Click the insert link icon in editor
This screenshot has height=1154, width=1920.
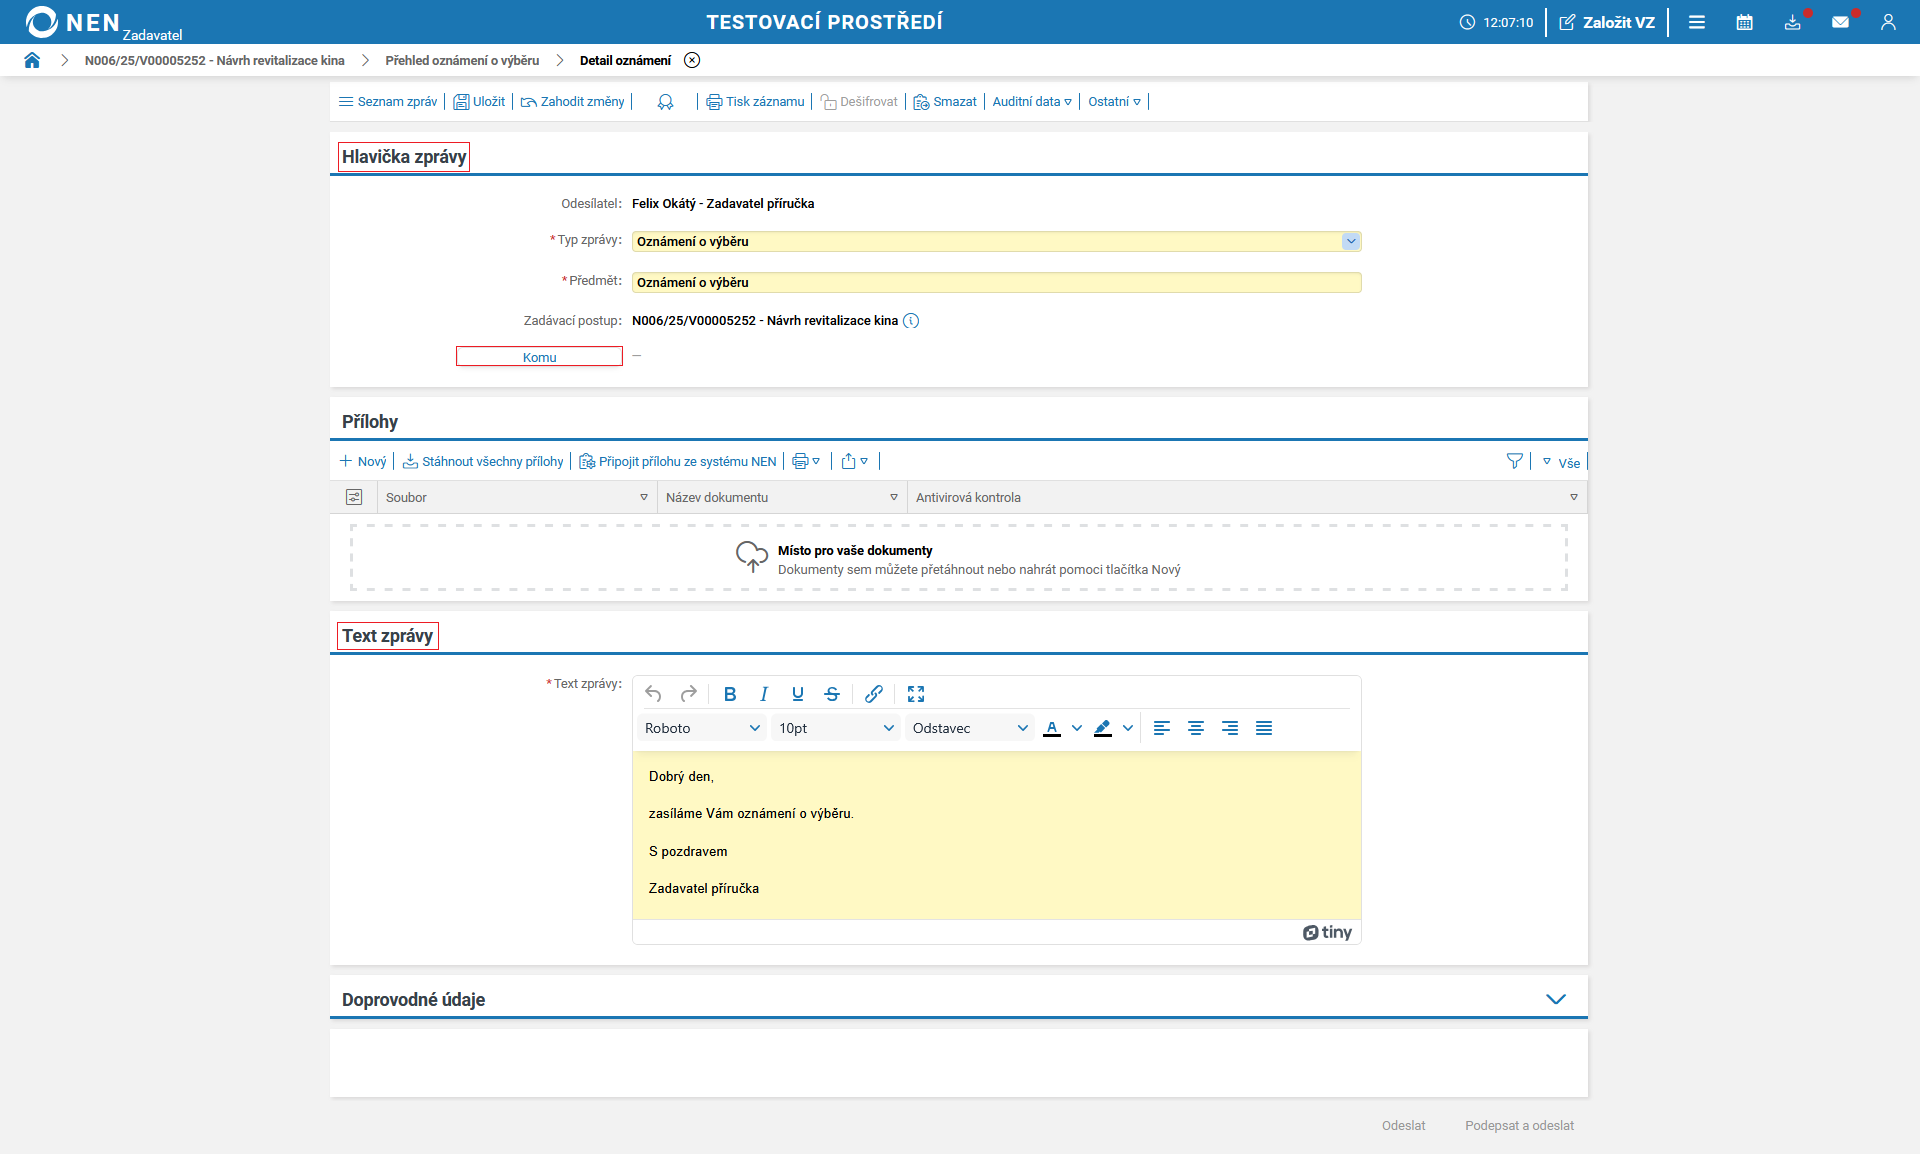[873, 694]
